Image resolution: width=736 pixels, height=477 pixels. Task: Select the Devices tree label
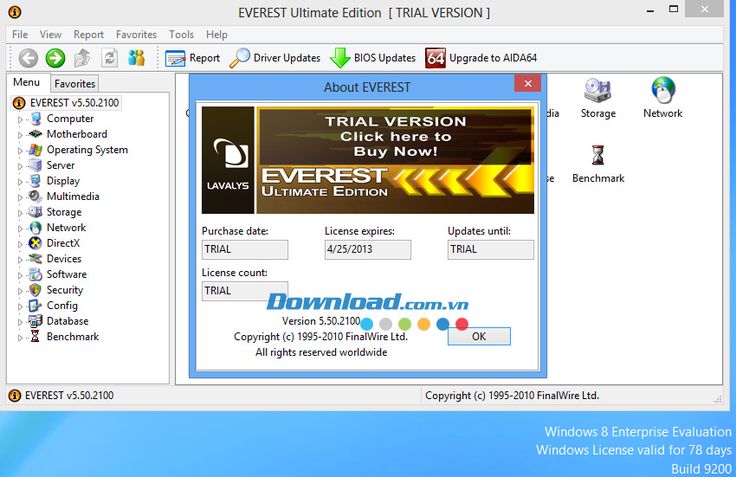(x=64, y=259)
